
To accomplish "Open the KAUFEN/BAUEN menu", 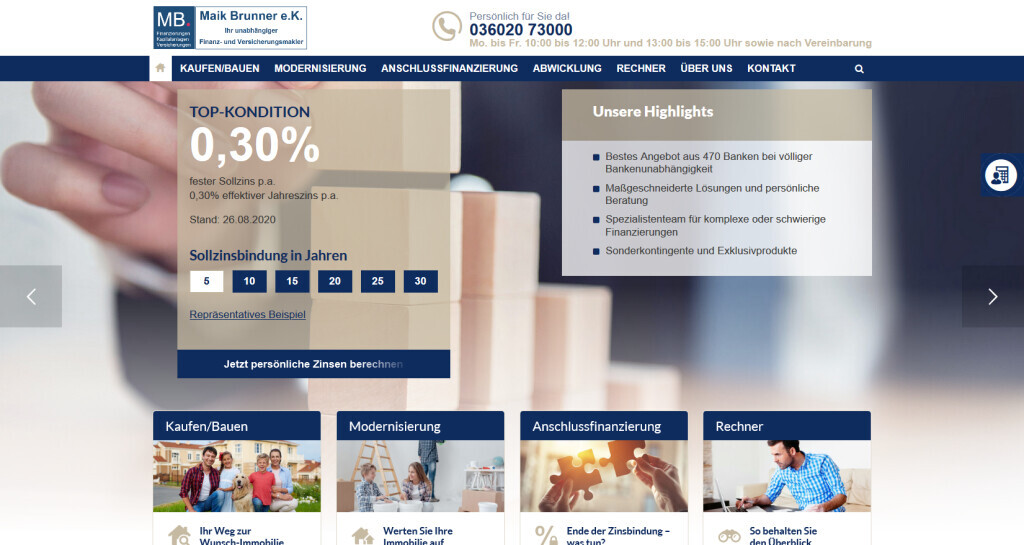I will coord(219,69).
